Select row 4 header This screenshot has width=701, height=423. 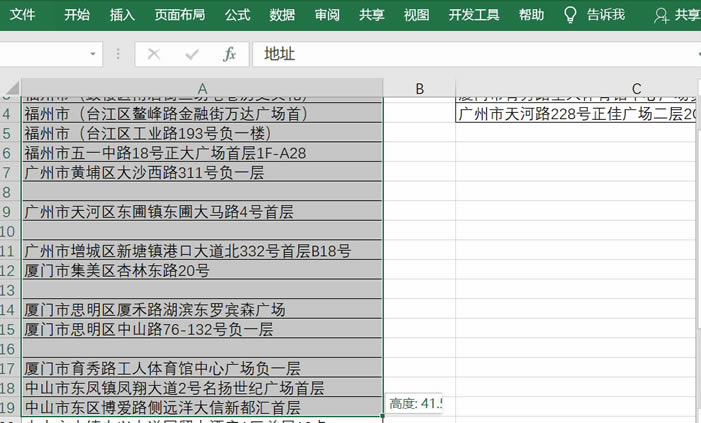coord(10,114)
